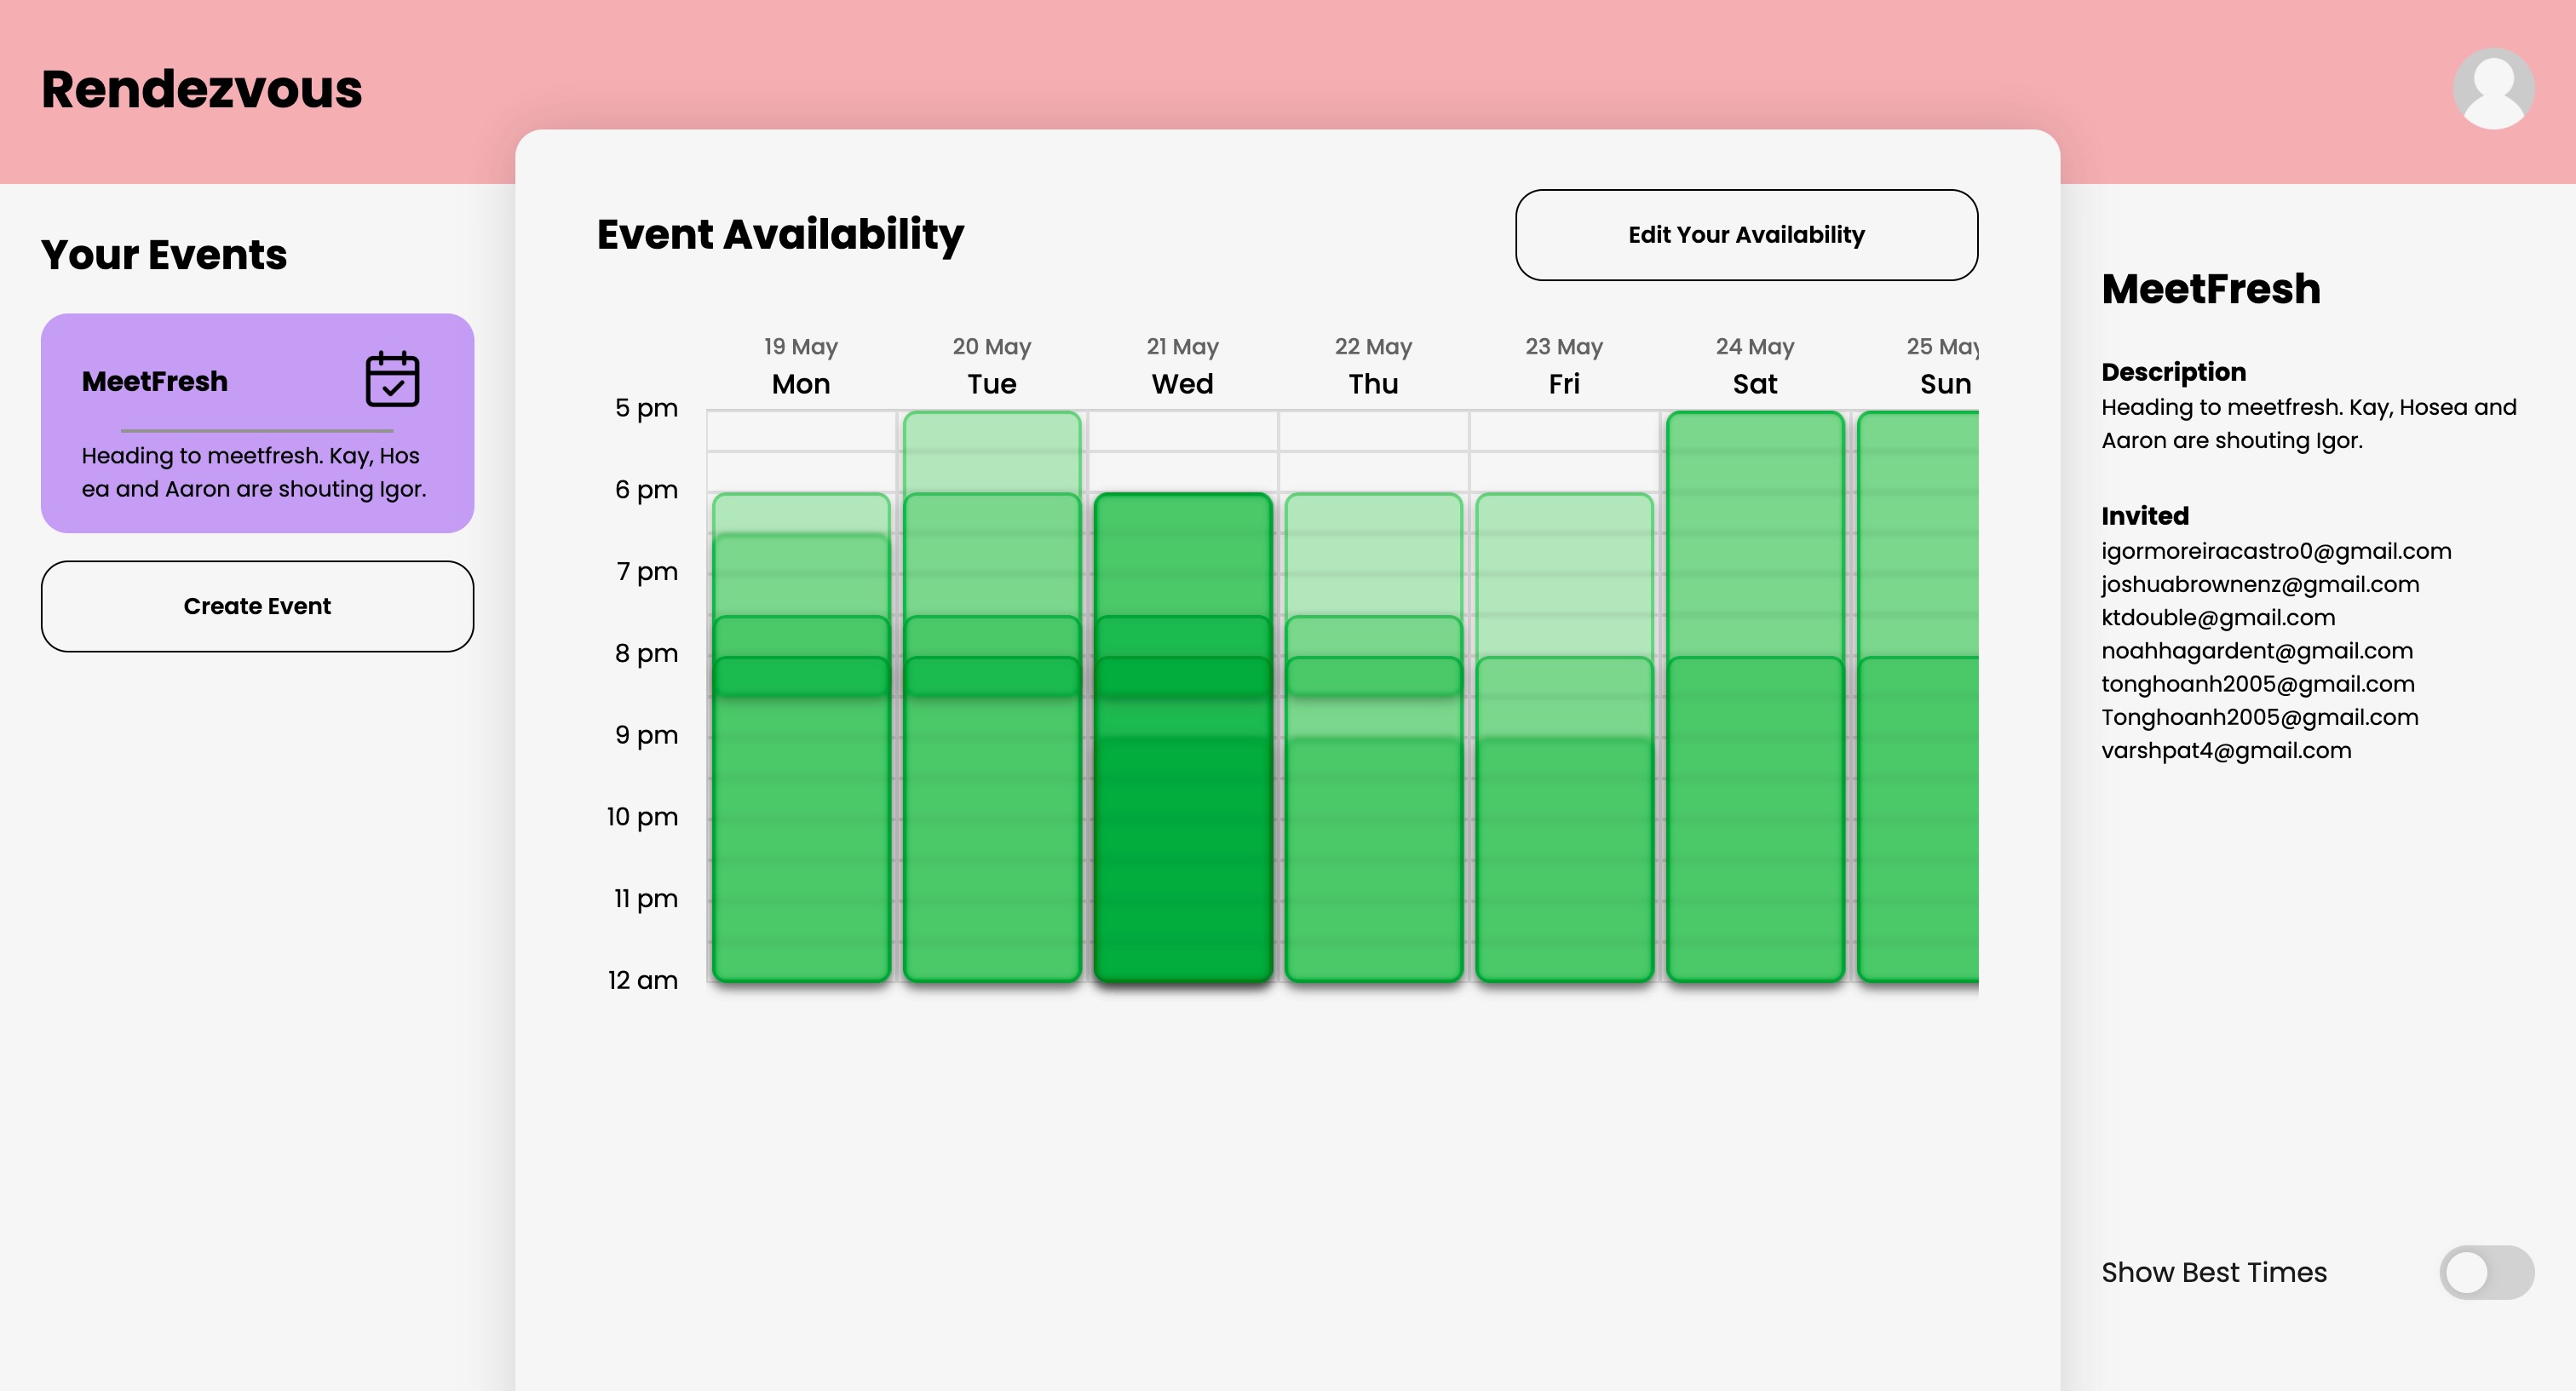Click the 8 pm time label
2576x1391 pixels.
645,653
